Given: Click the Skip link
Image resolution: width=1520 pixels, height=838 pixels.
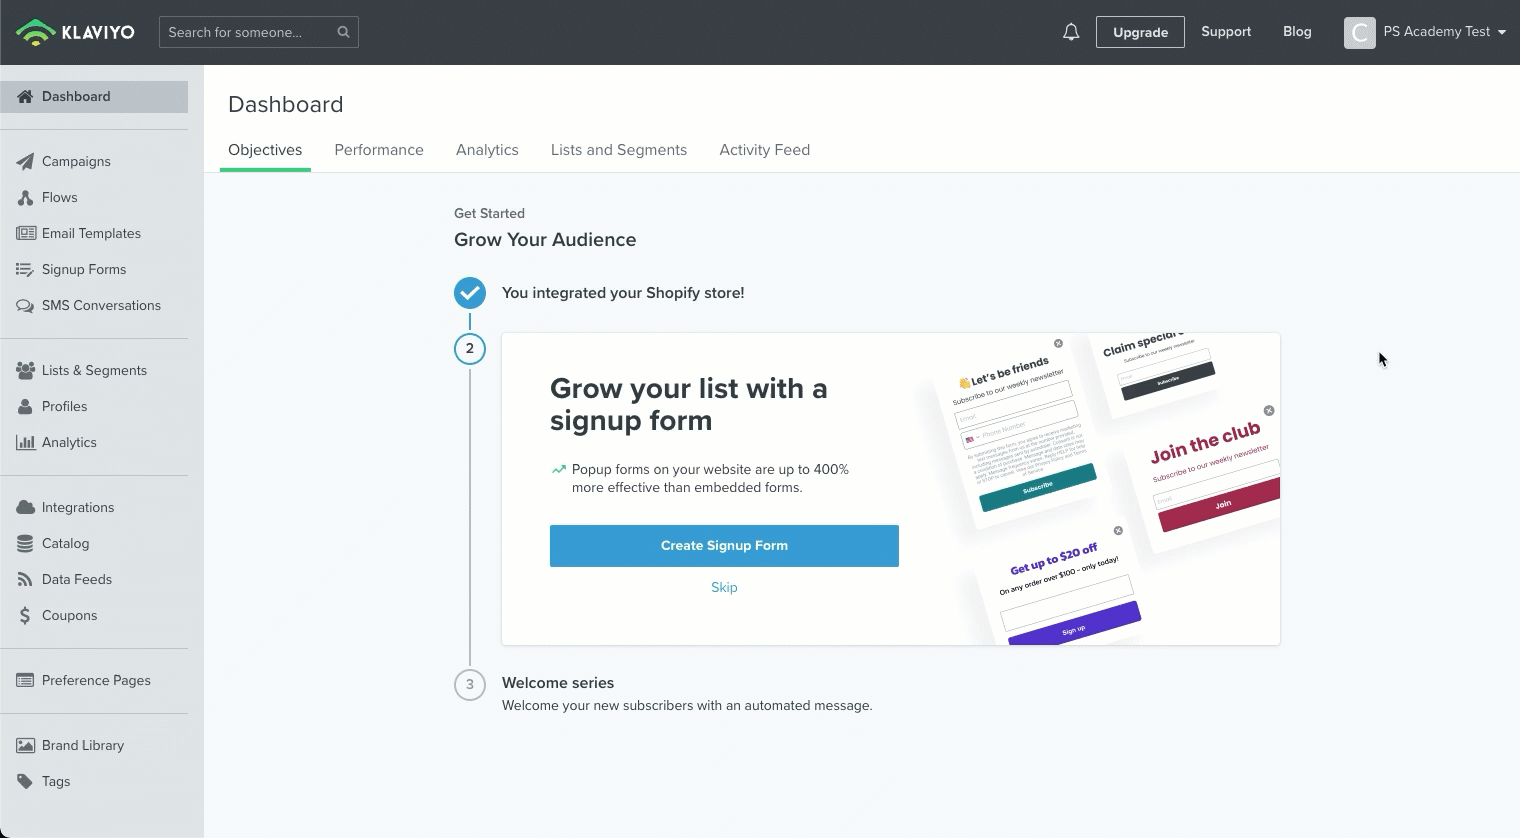Looking at the screenshot, I should 724,588.
